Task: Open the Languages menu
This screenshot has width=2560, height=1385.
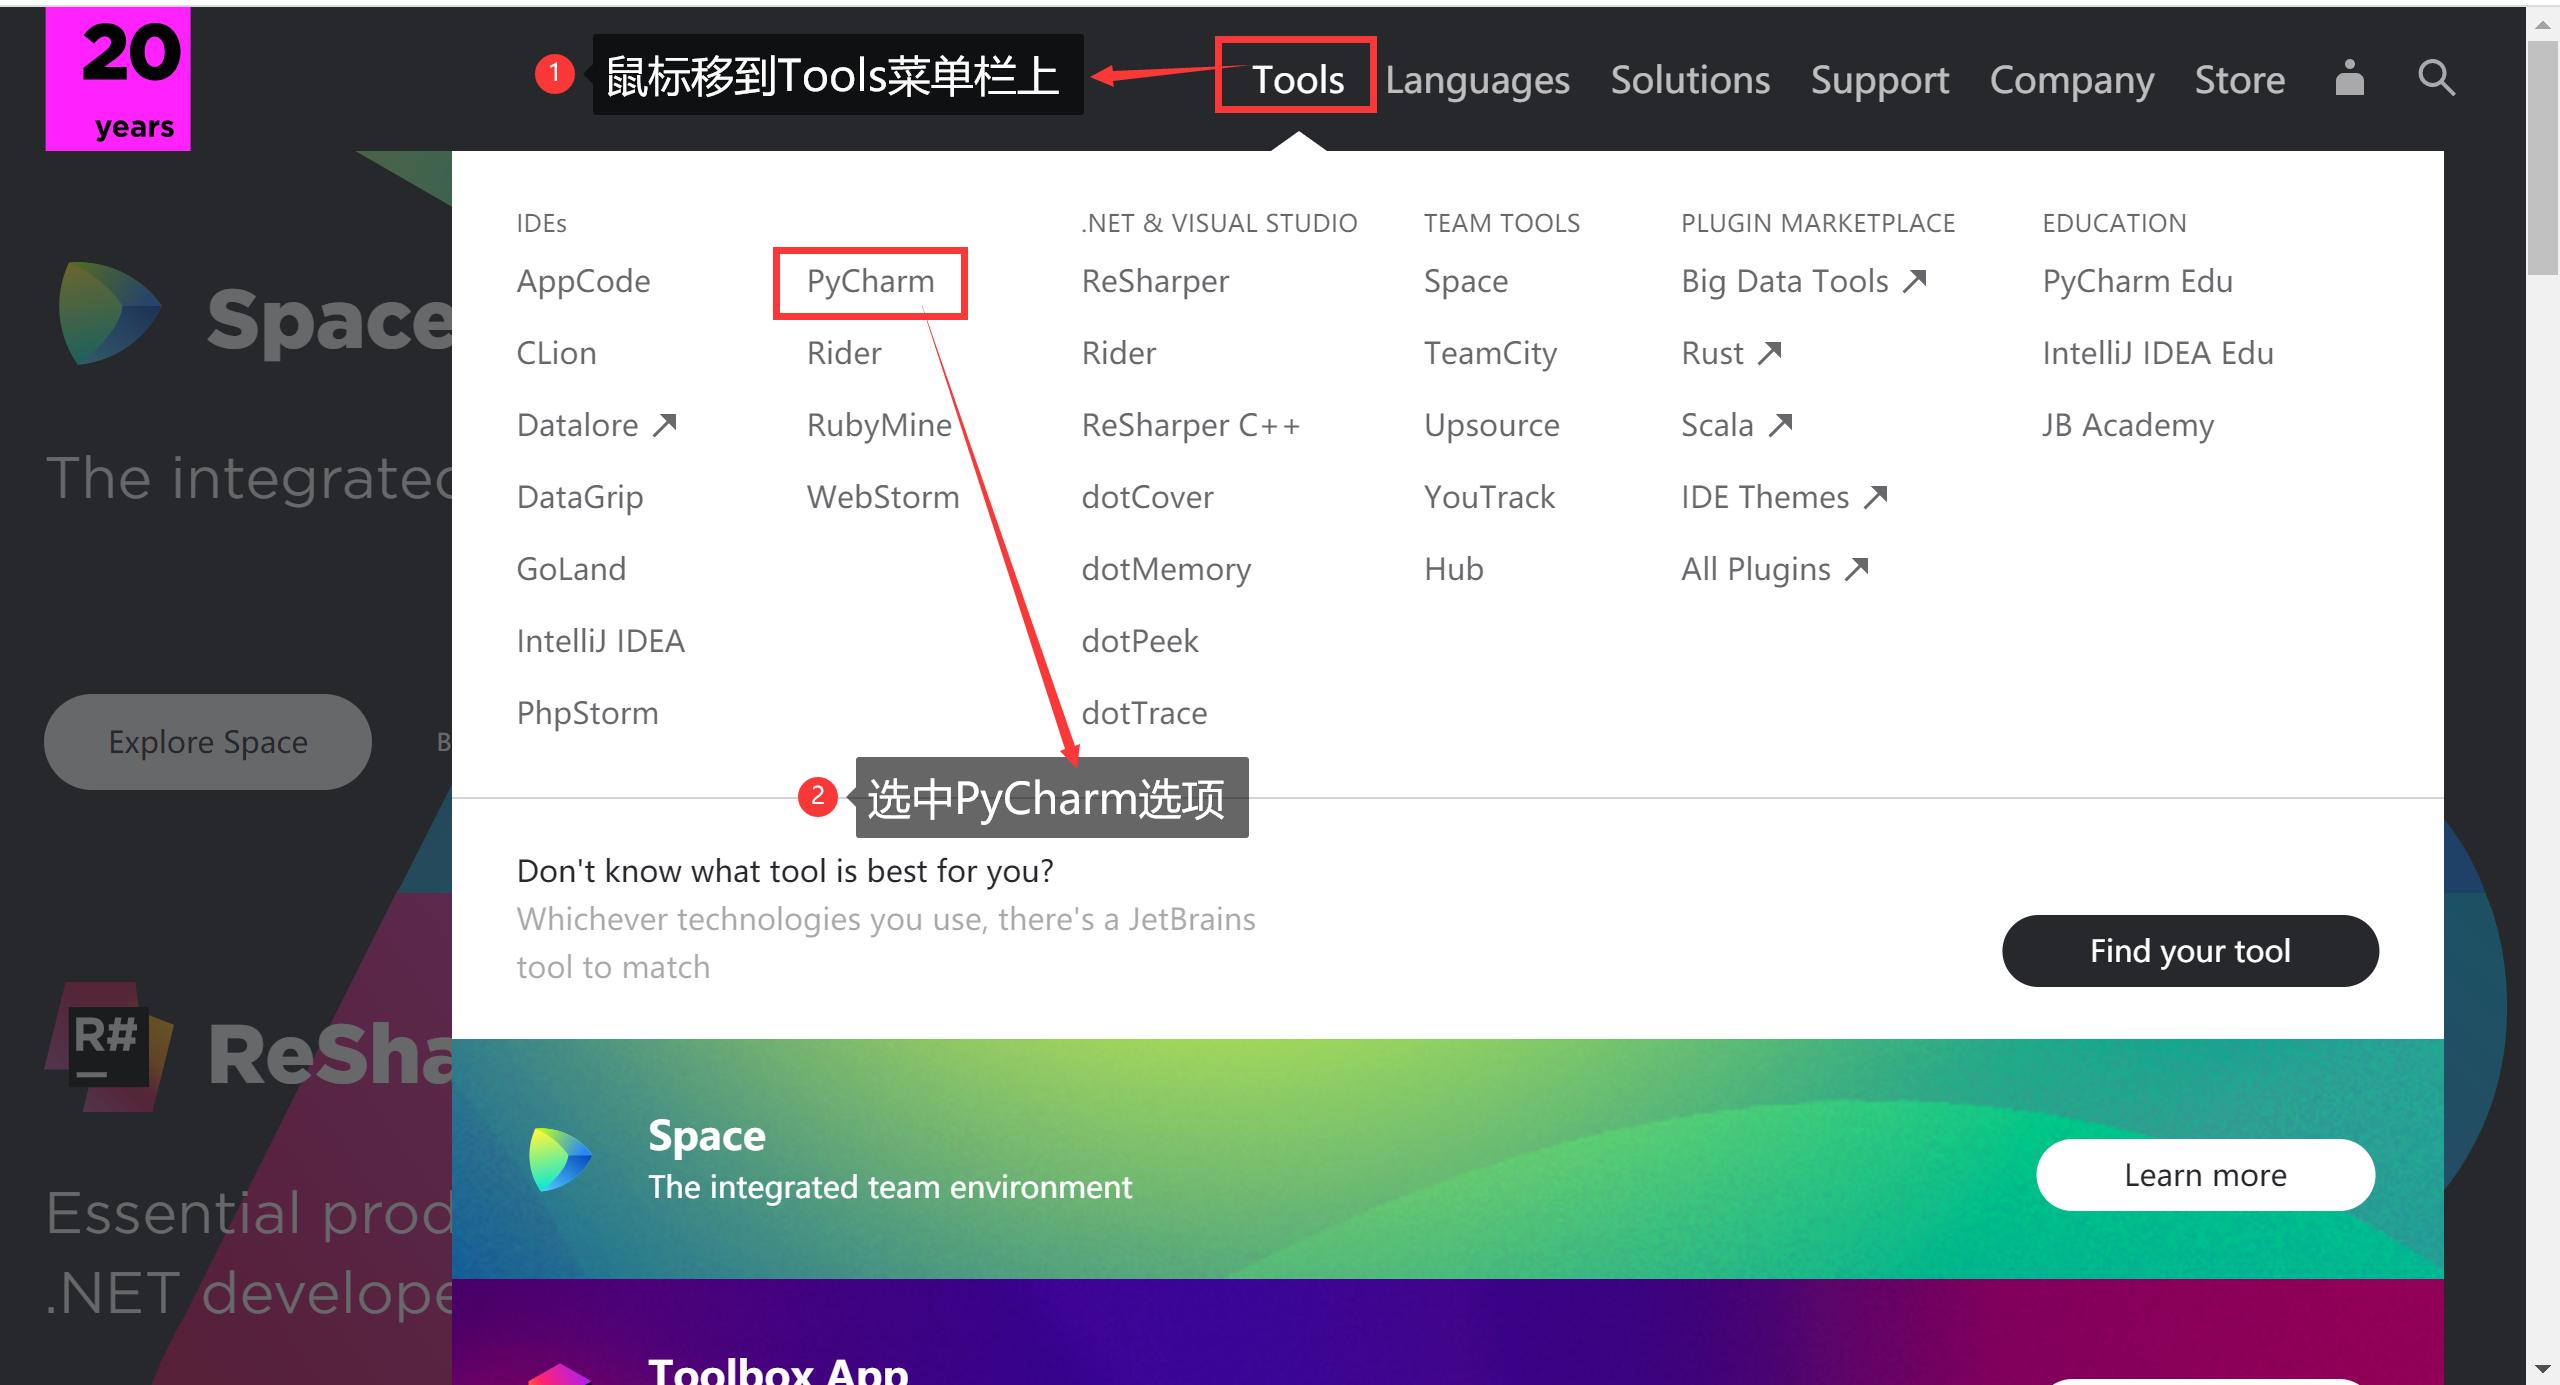Action: 1477,80
